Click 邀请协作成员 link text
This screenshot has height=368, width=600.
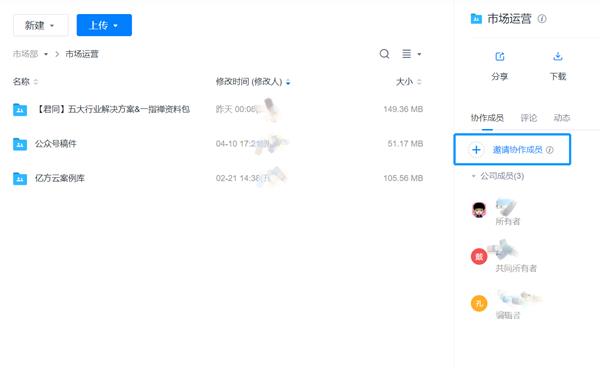click(x=517, y=150)
